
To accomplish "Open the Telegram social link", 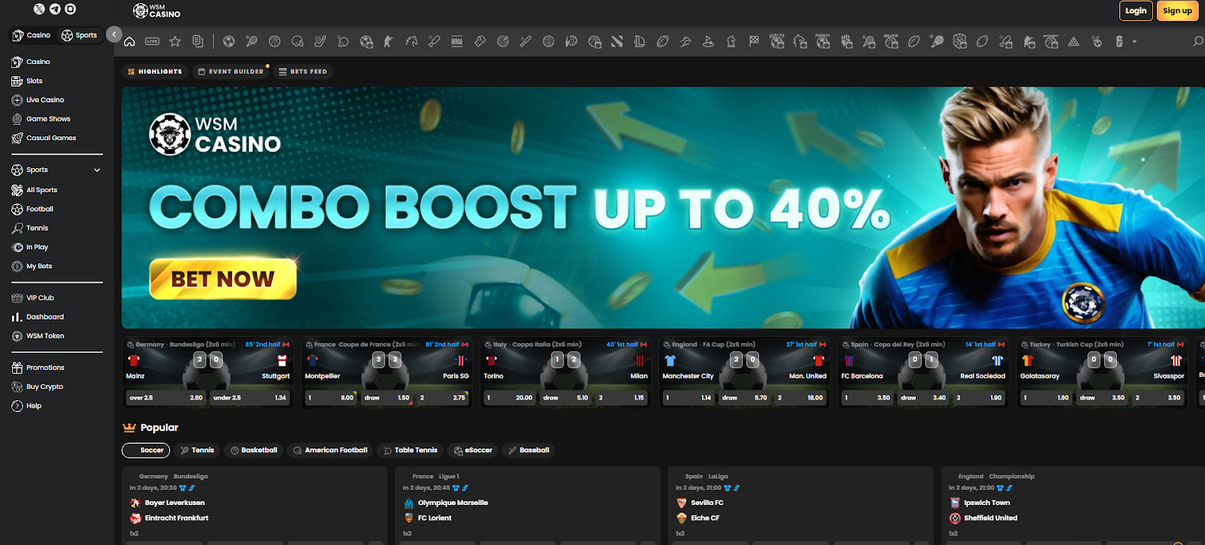I will 54,9.
